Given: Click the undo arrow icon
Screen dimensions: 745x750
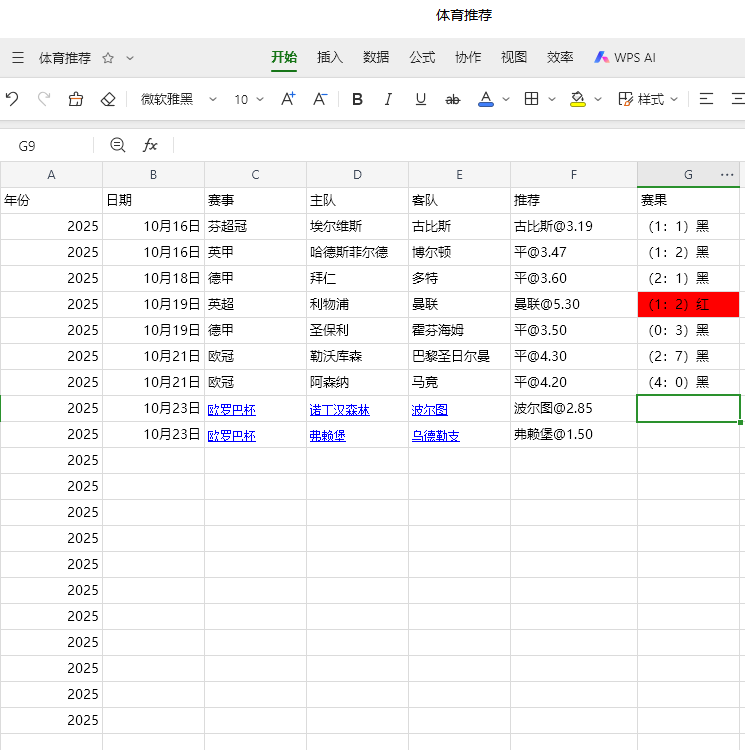Looking at the screenshot, I should click(x=12, y=99).
